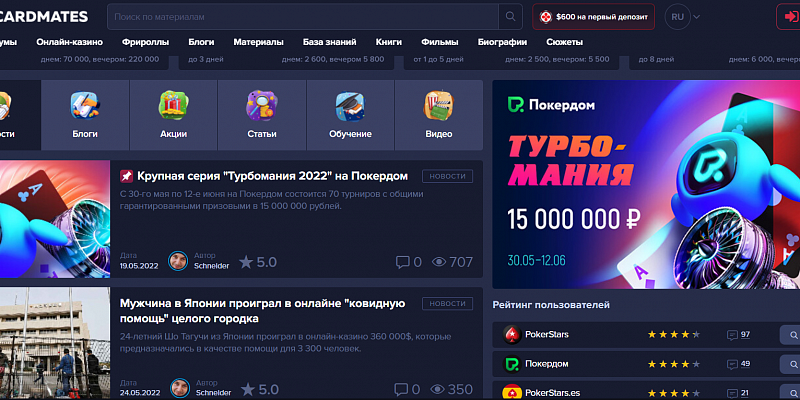This screenshot has height=400, width=800.
Task: Click the PokerStars.es logo in rating
Action: 511,392
